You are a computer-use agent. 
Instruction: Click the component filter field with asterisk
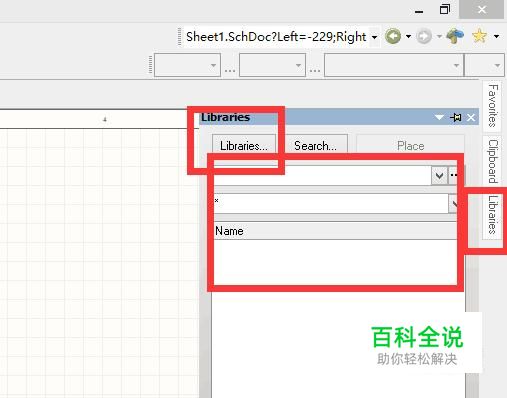331,203
